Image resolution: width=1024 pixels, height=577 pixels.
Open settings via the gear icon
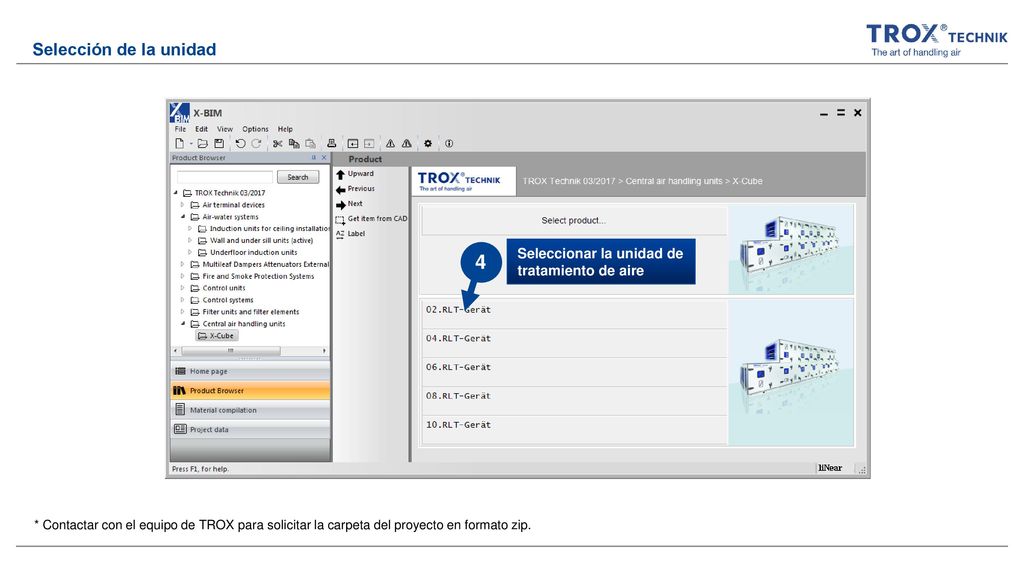point(428,144)
